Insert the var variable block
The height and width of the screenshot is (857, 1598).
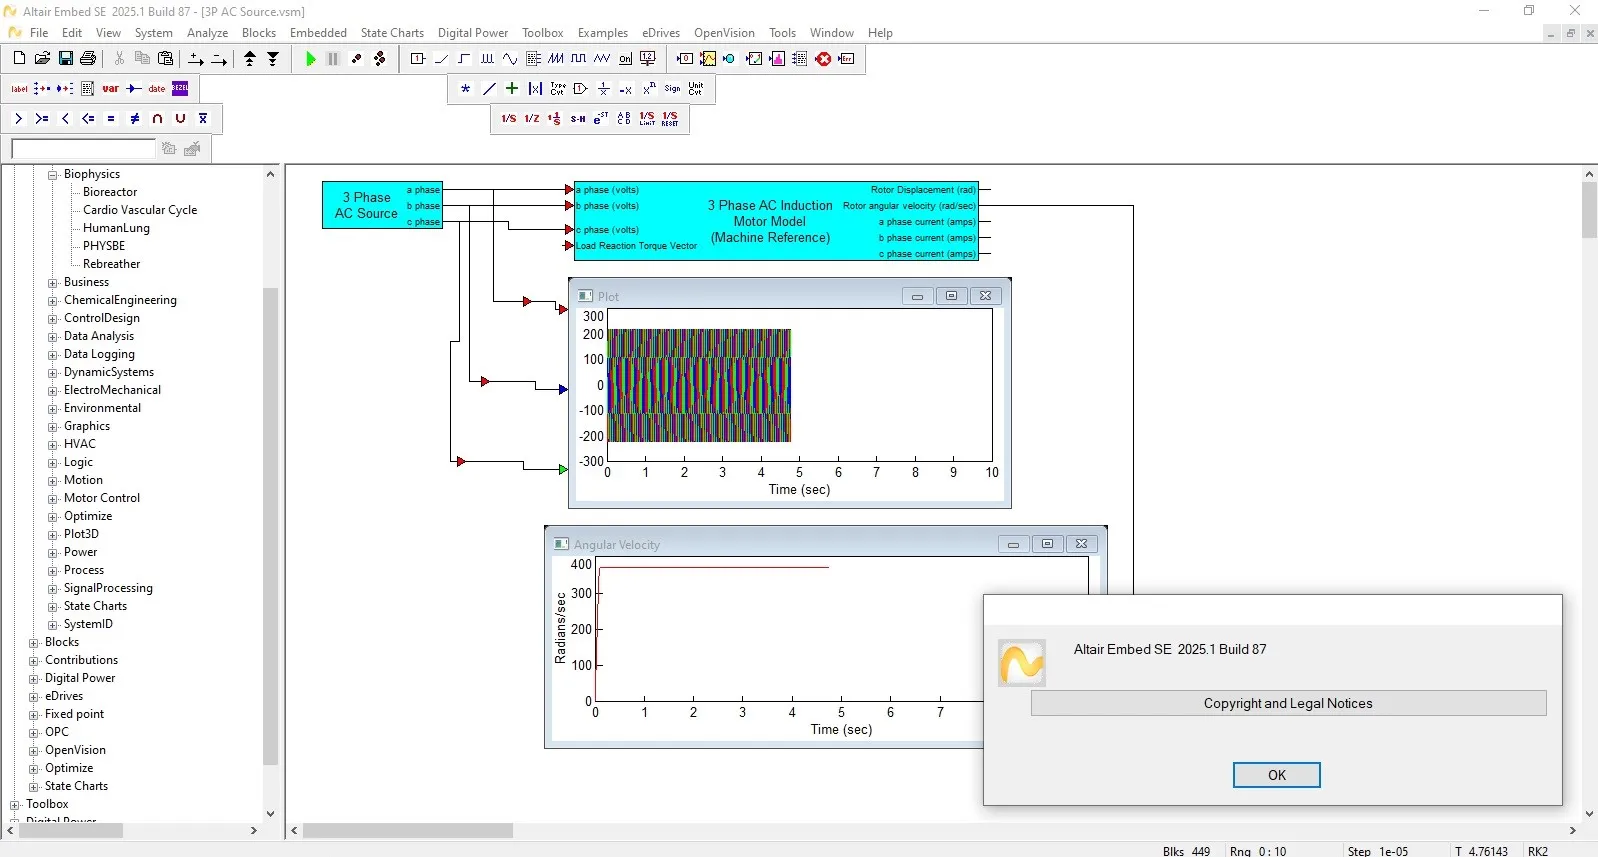click(x=111, y=89)
